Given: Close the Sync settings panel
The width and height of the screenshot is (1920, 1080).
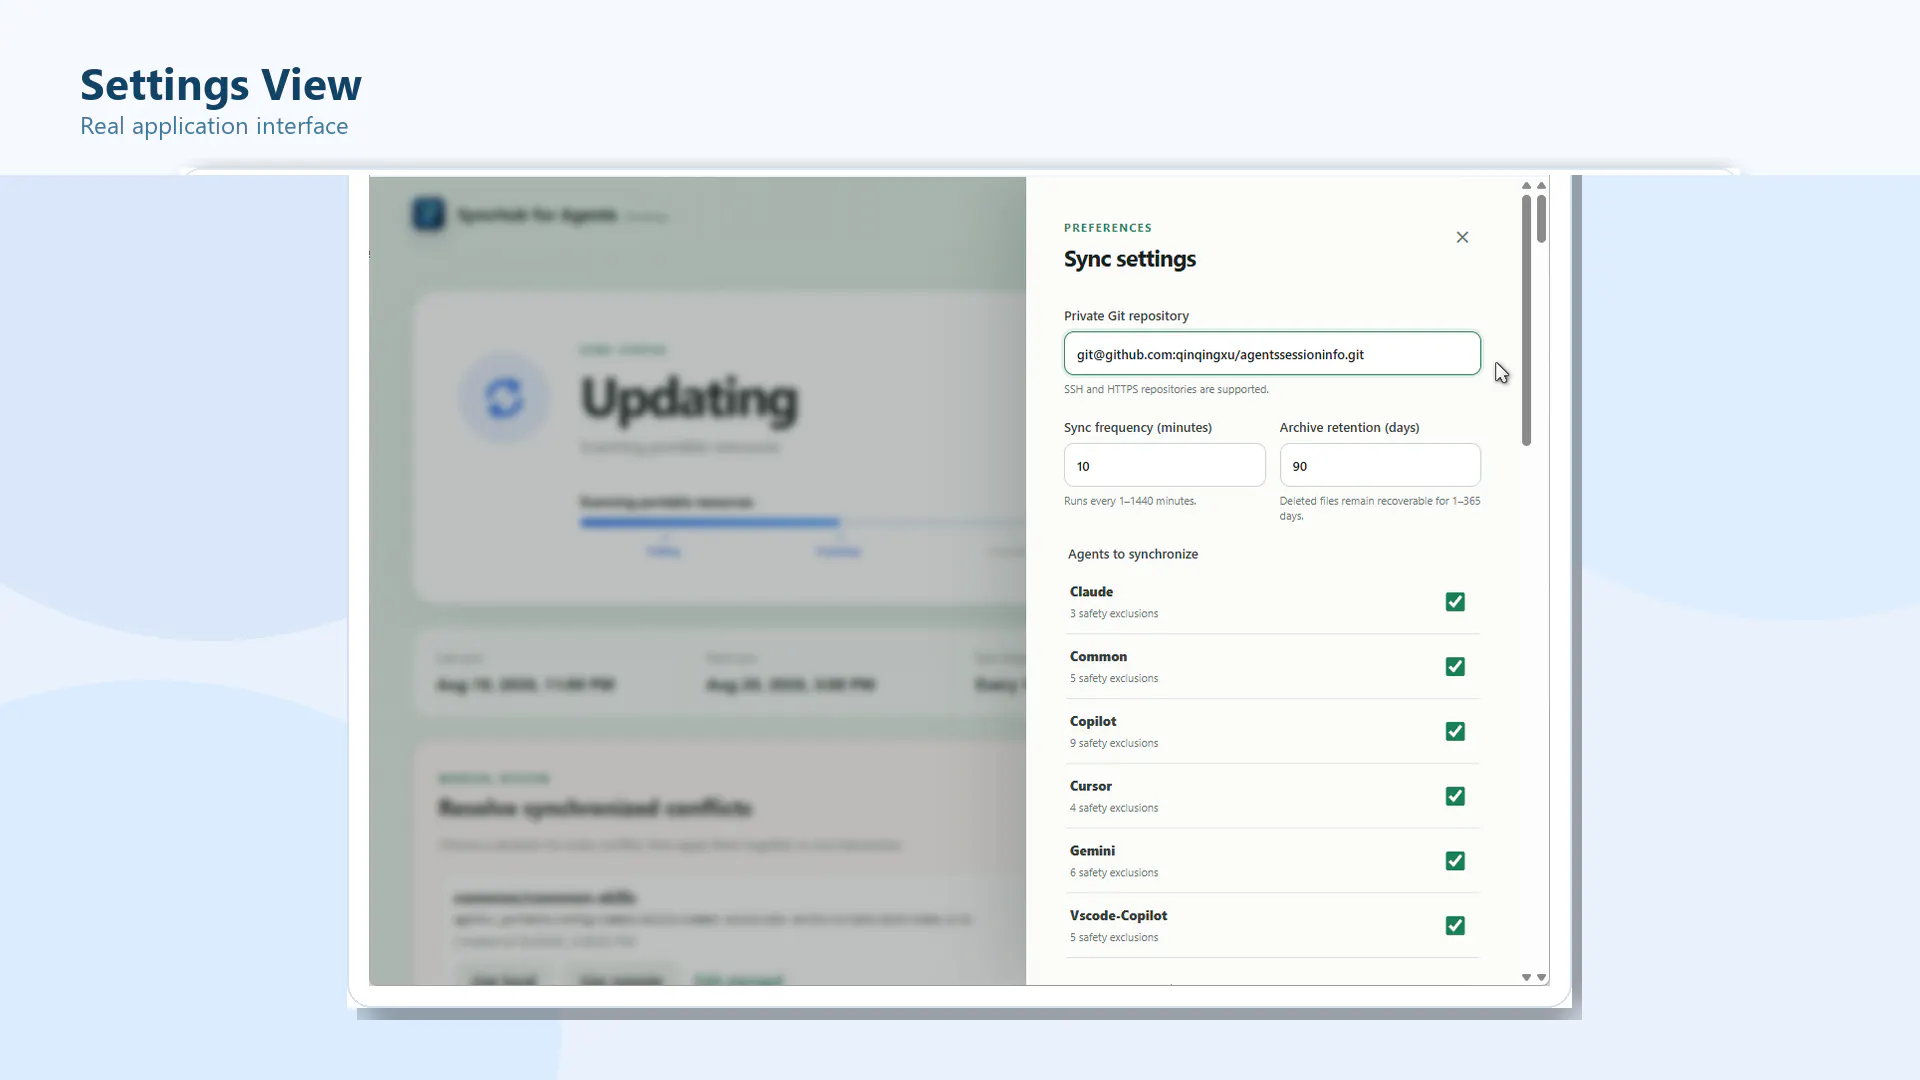Looking at the screenshot, I should pyautogui.click(x=1462, y=237).
